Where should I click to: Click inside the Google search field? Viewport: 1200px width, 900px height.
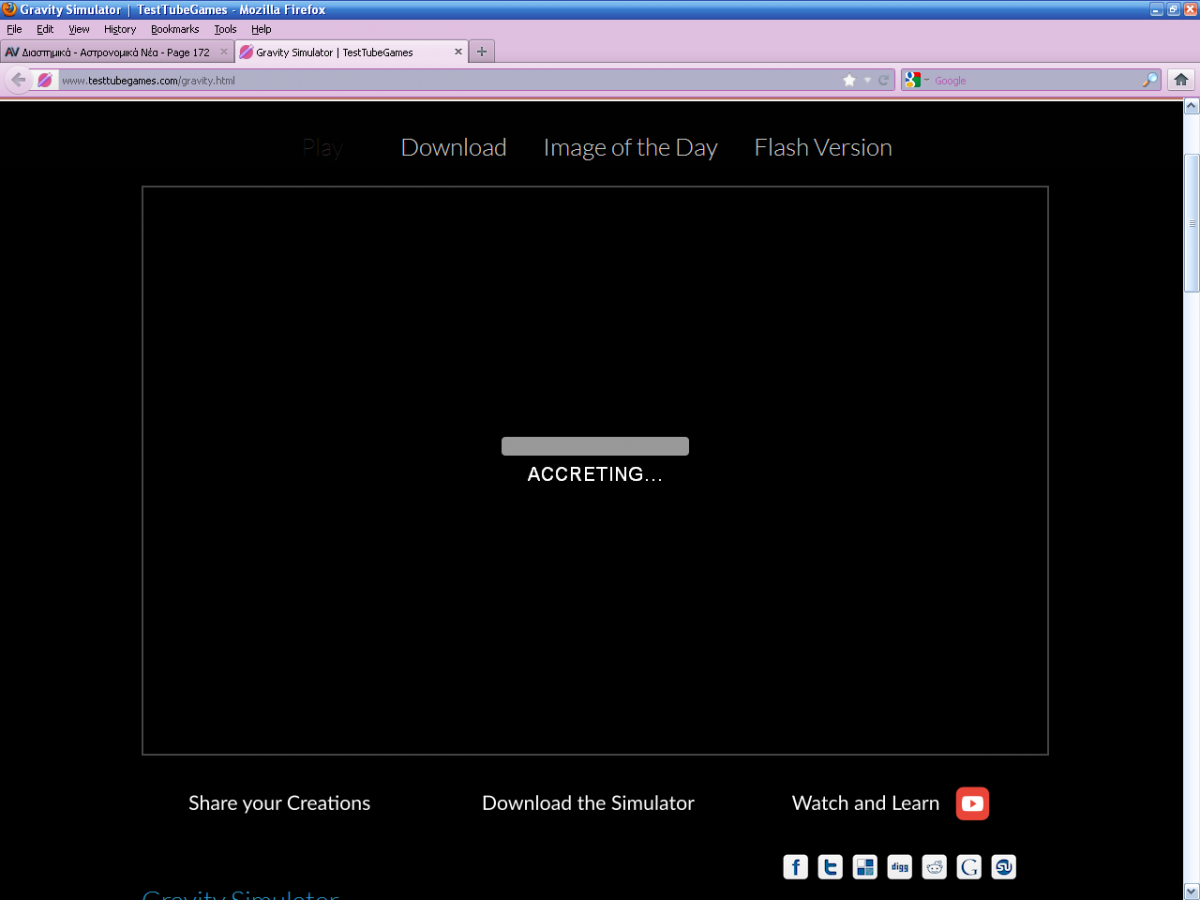(1035, 80)
